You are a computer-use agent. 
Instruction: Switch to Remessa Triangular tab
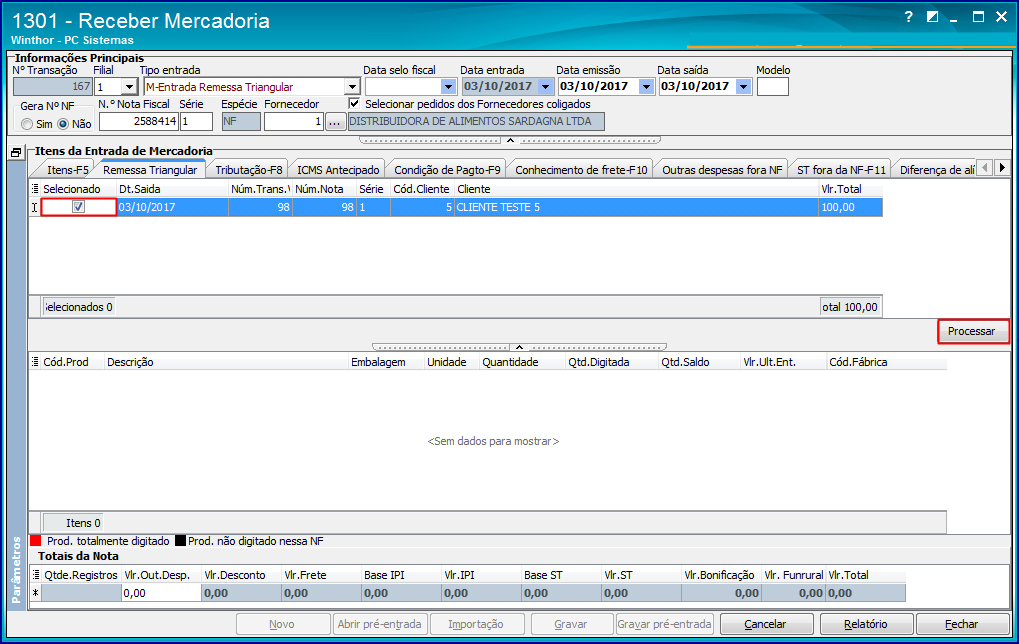pyautogui.click(x=150, y=170)
